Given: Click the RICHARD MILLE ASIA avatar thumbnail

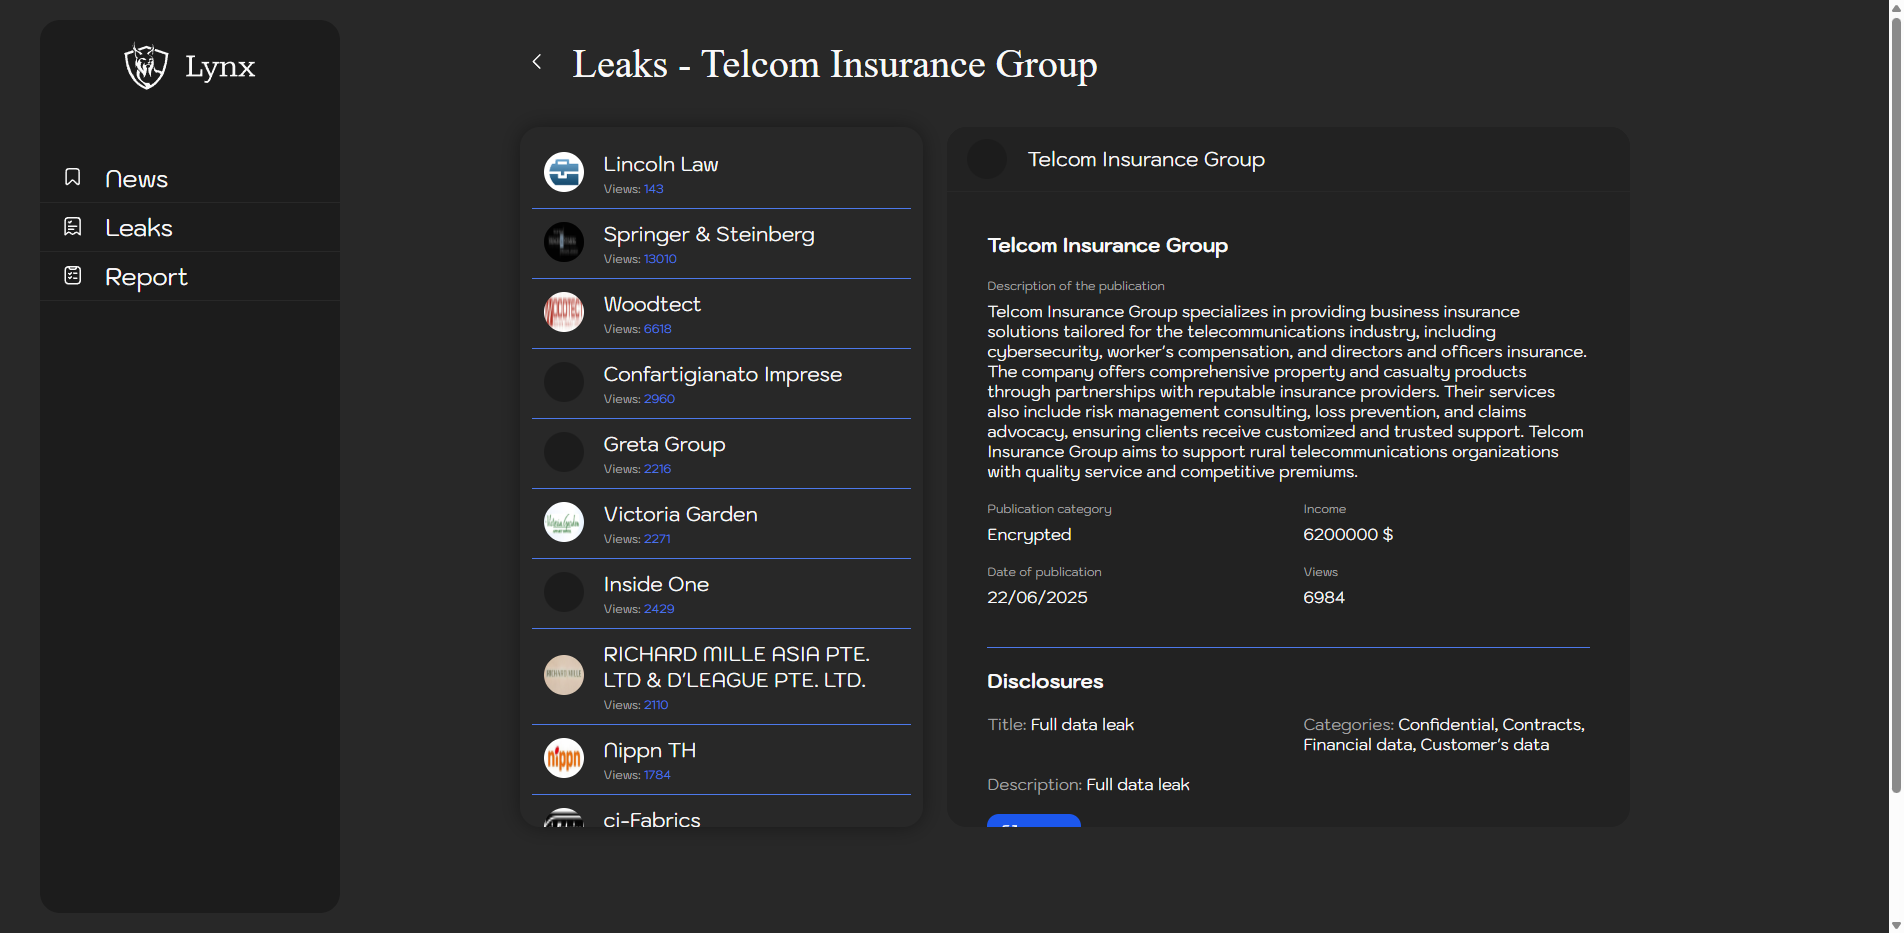Looking at the screenshot, I should point(564,675).
